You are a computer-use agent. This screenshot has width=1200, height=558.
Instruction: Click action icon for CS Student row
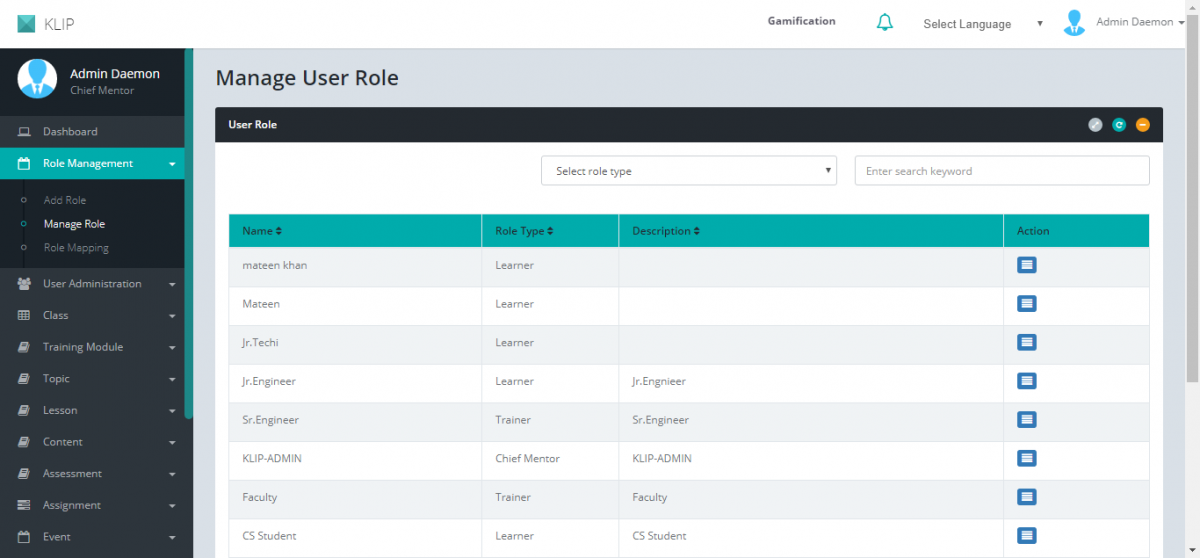coord(1026,535)
